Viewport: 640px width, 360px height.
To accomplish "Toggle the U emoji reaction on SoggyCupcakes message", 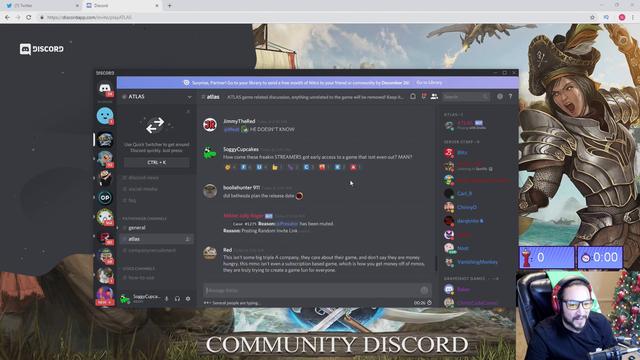I will coord(262,167).
